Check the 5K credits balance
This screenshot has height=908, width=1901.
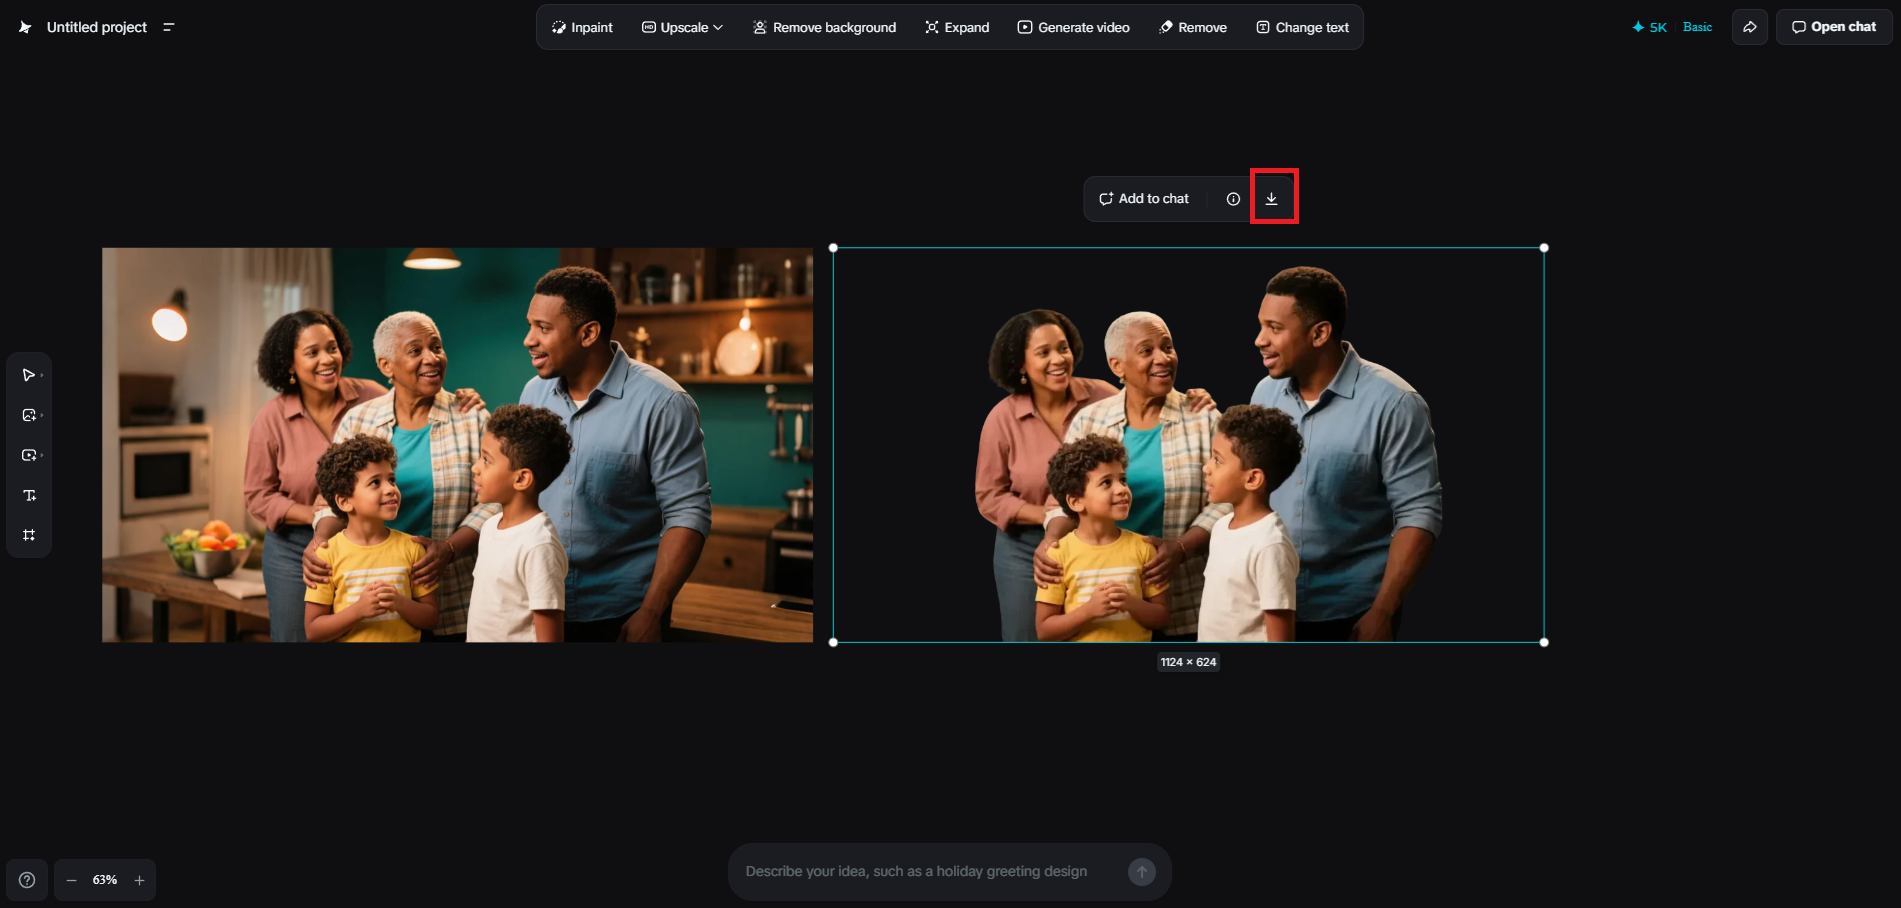[1649, 27]
